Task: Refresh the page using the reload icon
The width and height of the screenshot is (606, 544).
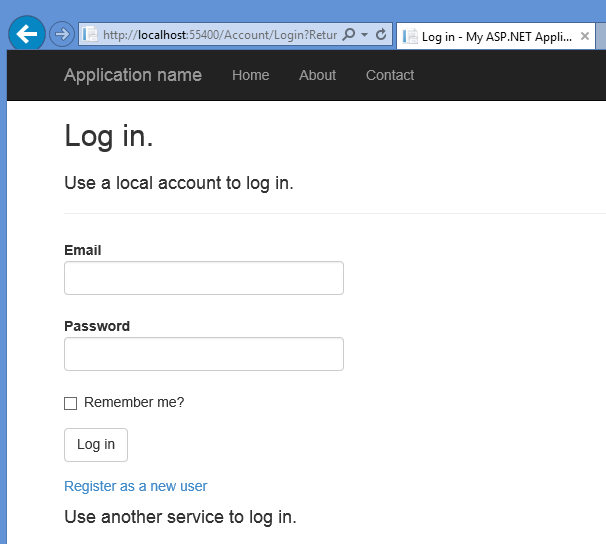Action: click(381, 35)
